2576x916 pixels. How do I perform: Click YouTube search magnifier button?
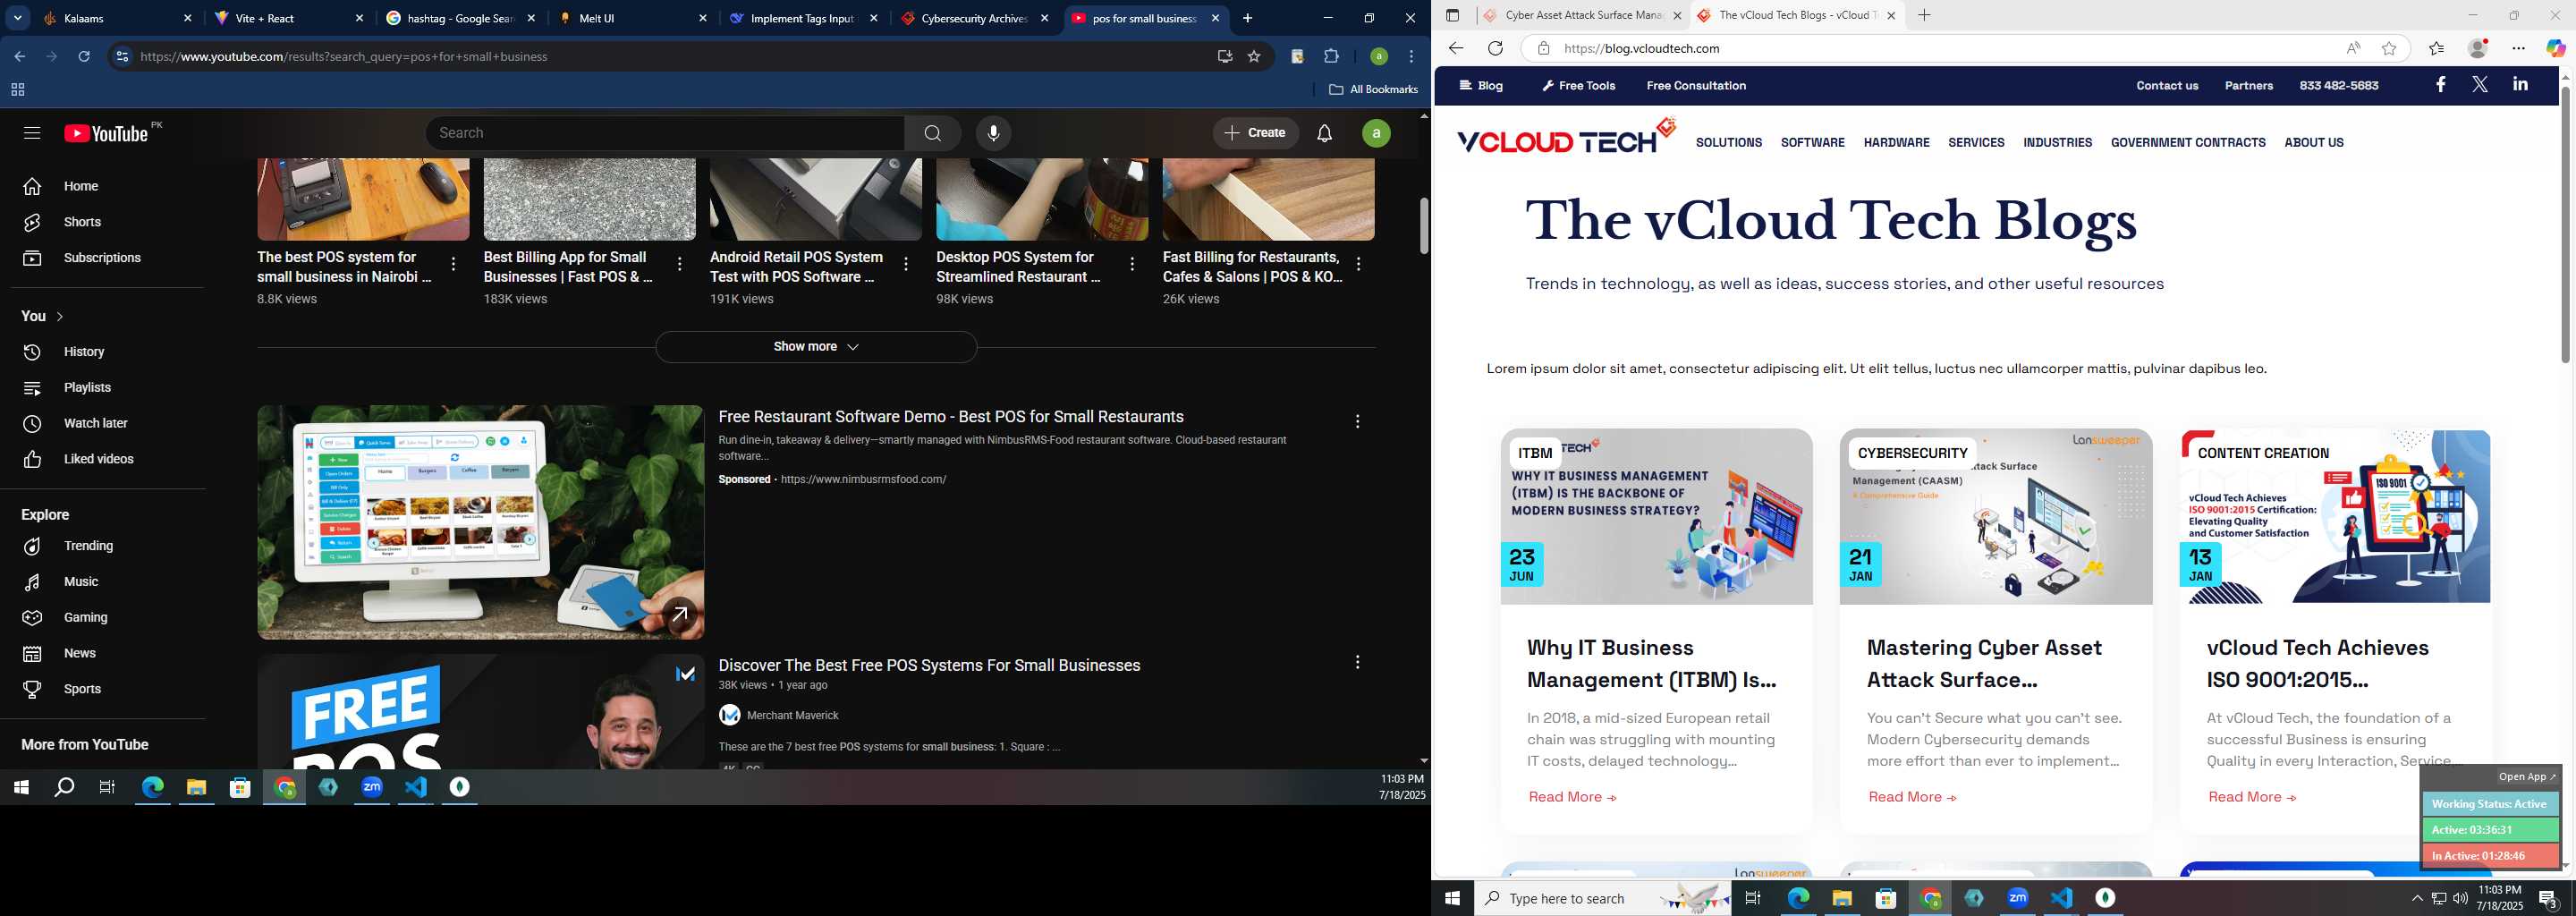[x=932, y=133]
